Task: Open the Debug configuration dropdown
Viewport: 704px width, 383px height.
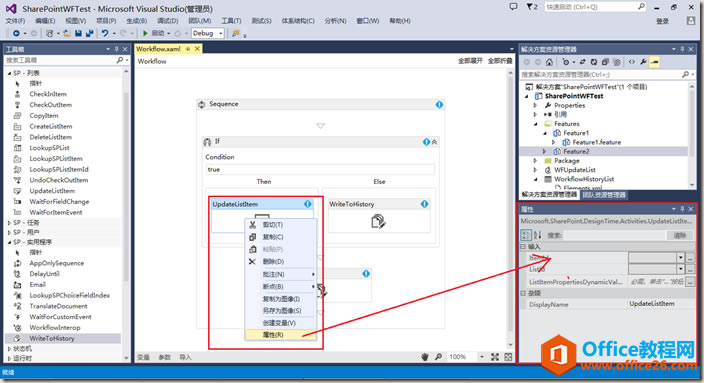Action: pyautogui.click(x=207, y=33)
